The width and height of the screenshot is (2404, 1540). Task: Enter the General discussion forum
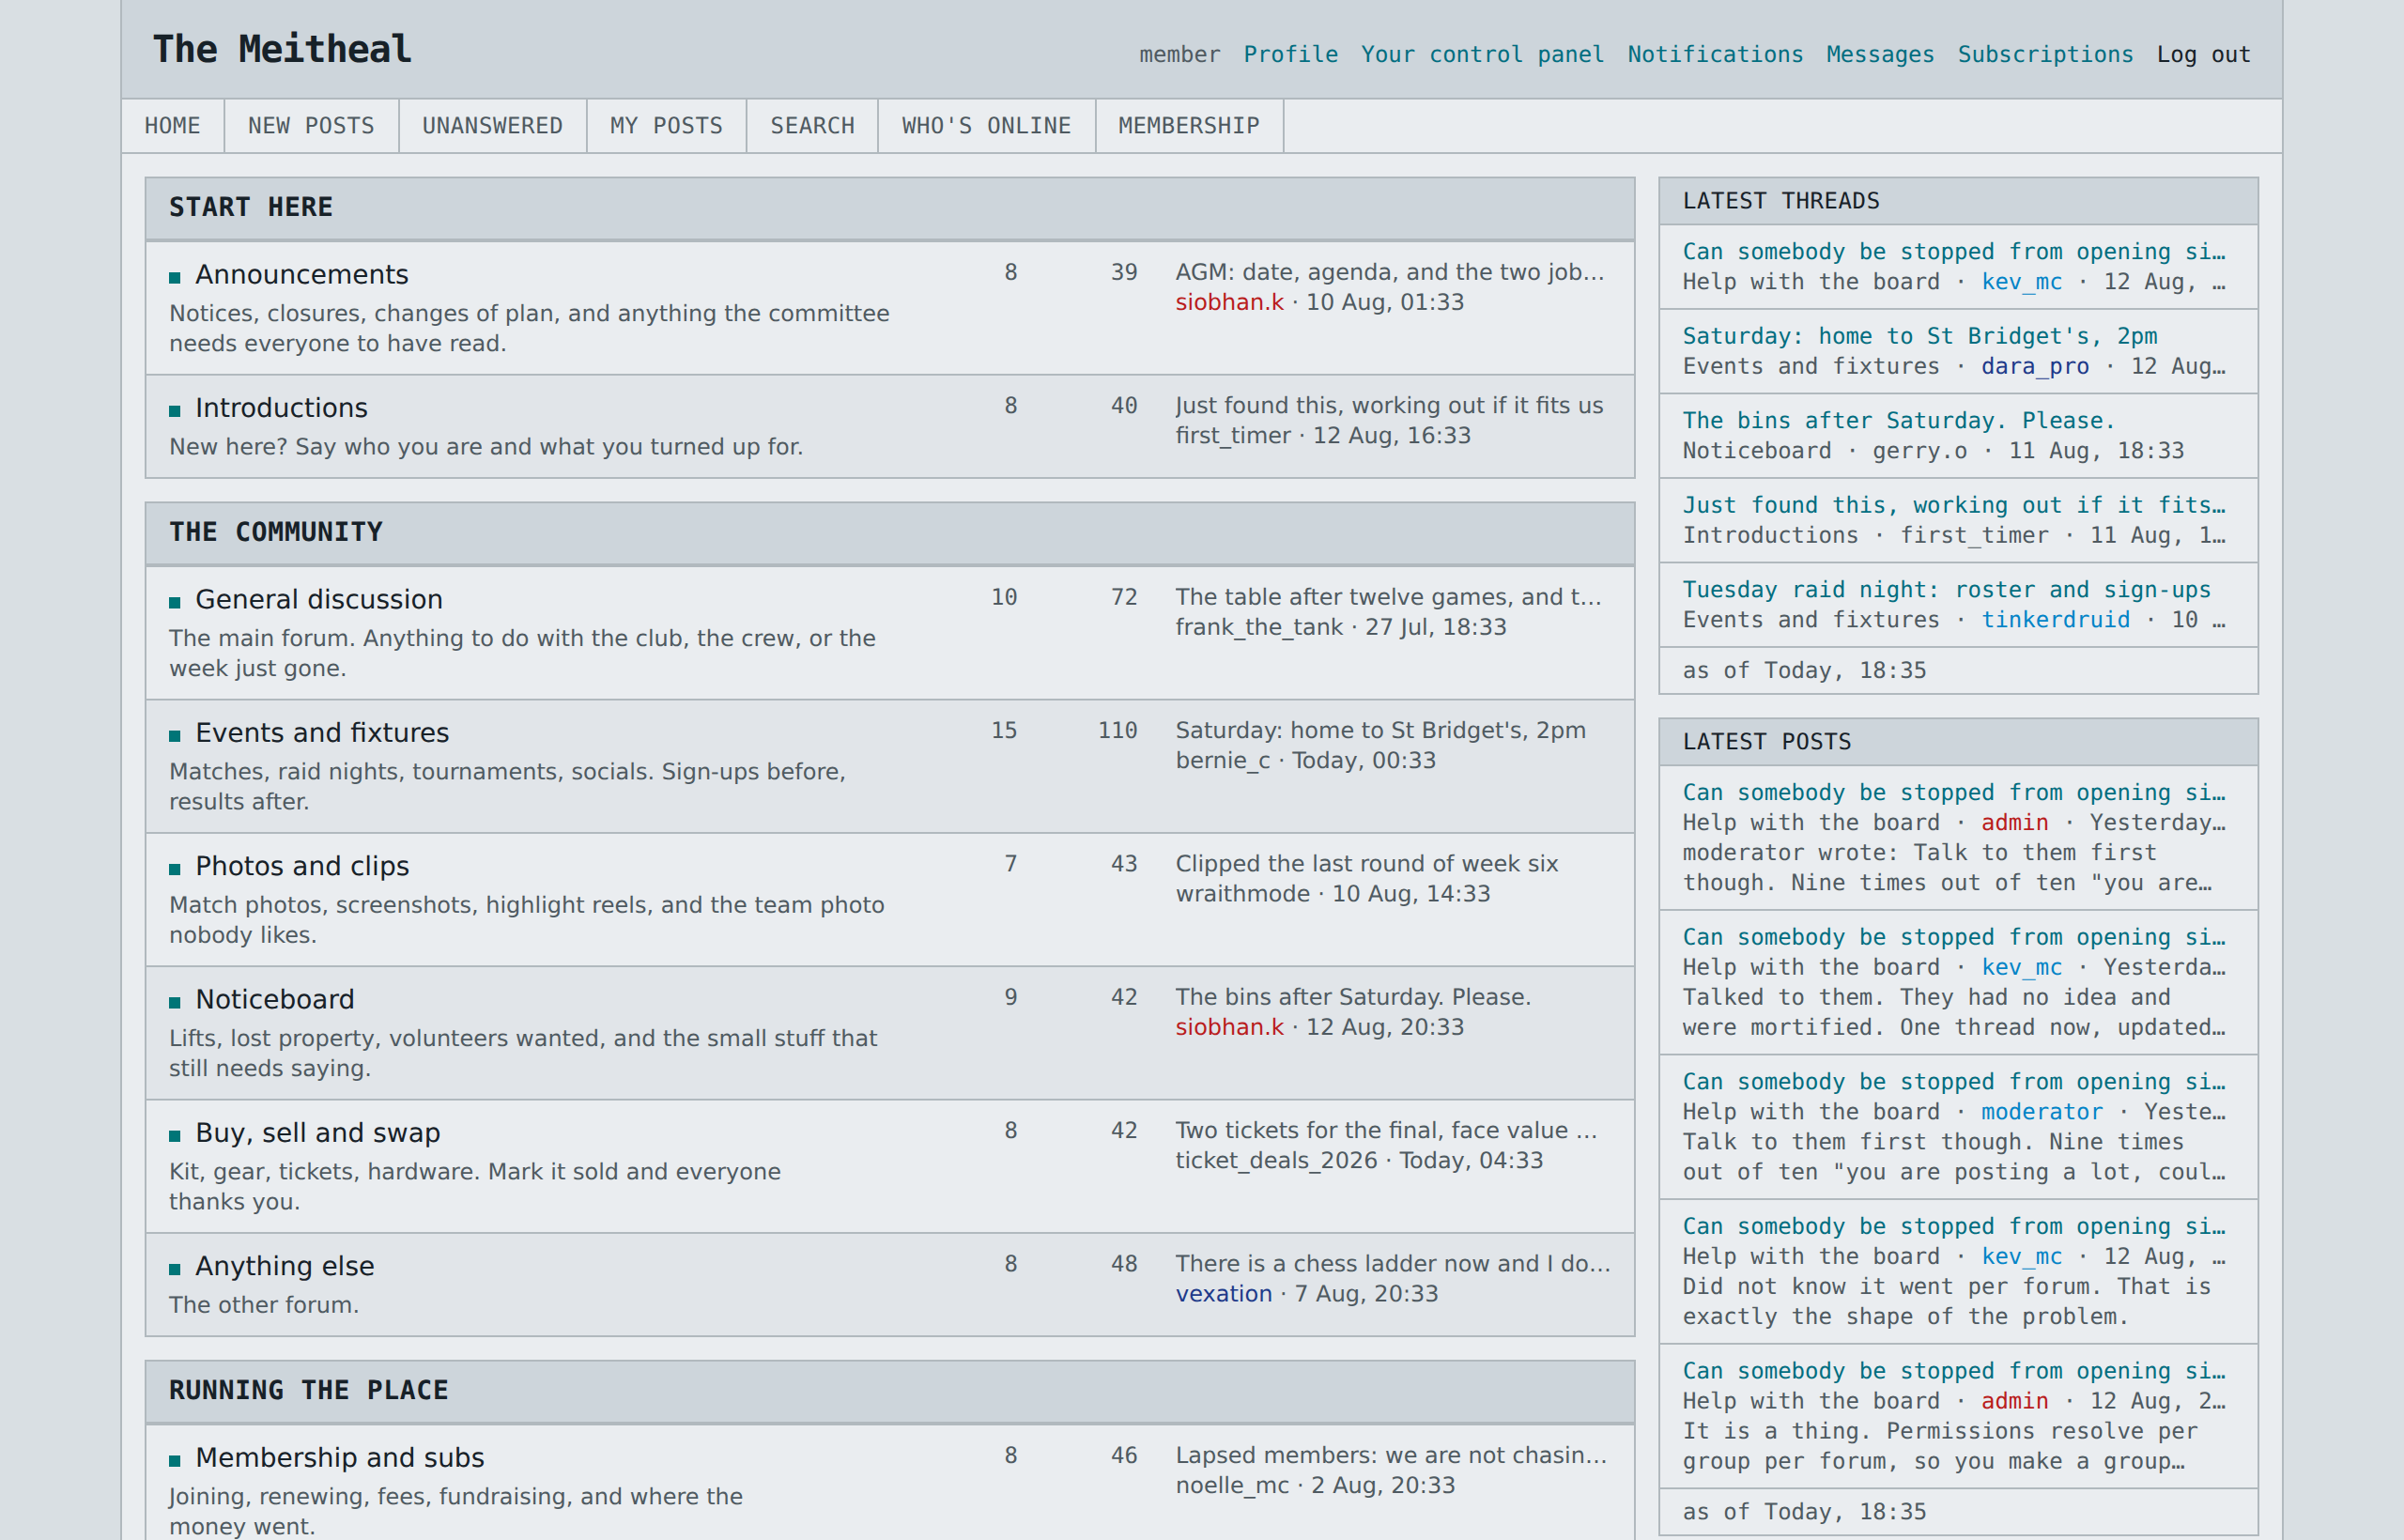point(319,599)
